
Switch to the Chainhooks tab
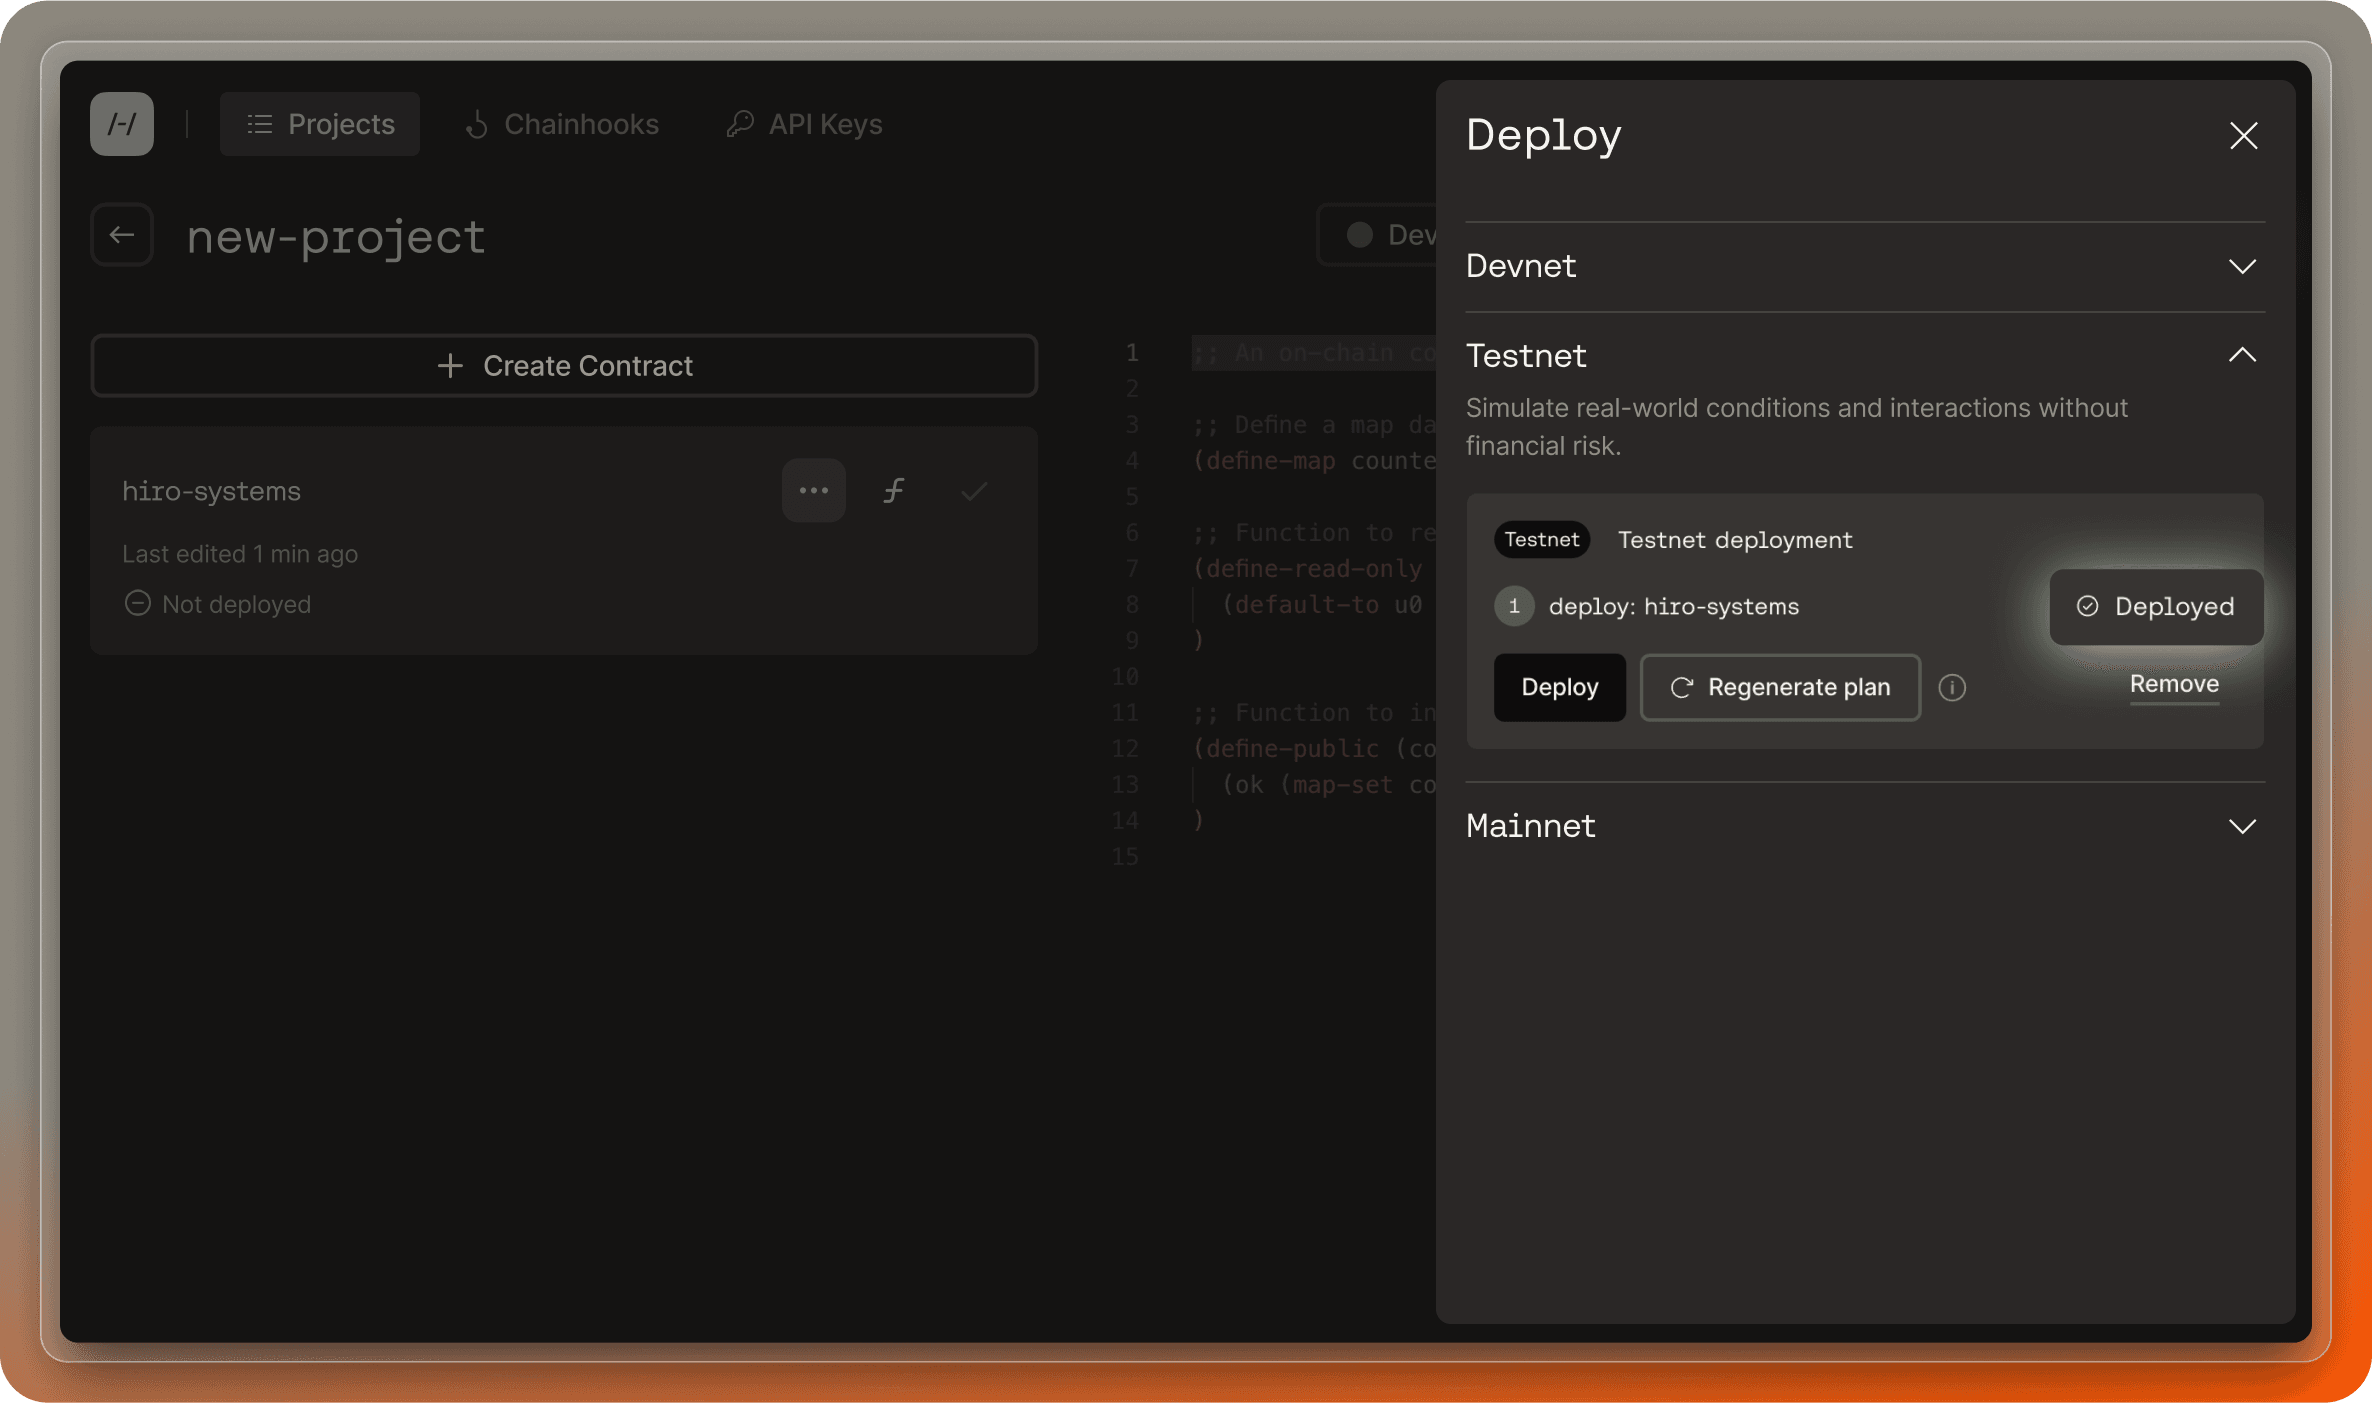click(x=562, y=124)
